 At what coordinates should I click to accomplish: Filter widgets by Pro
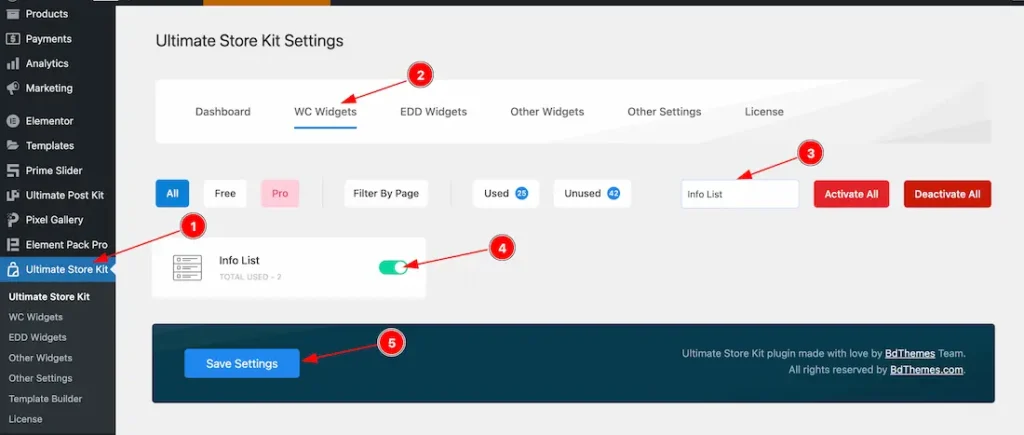280,193
